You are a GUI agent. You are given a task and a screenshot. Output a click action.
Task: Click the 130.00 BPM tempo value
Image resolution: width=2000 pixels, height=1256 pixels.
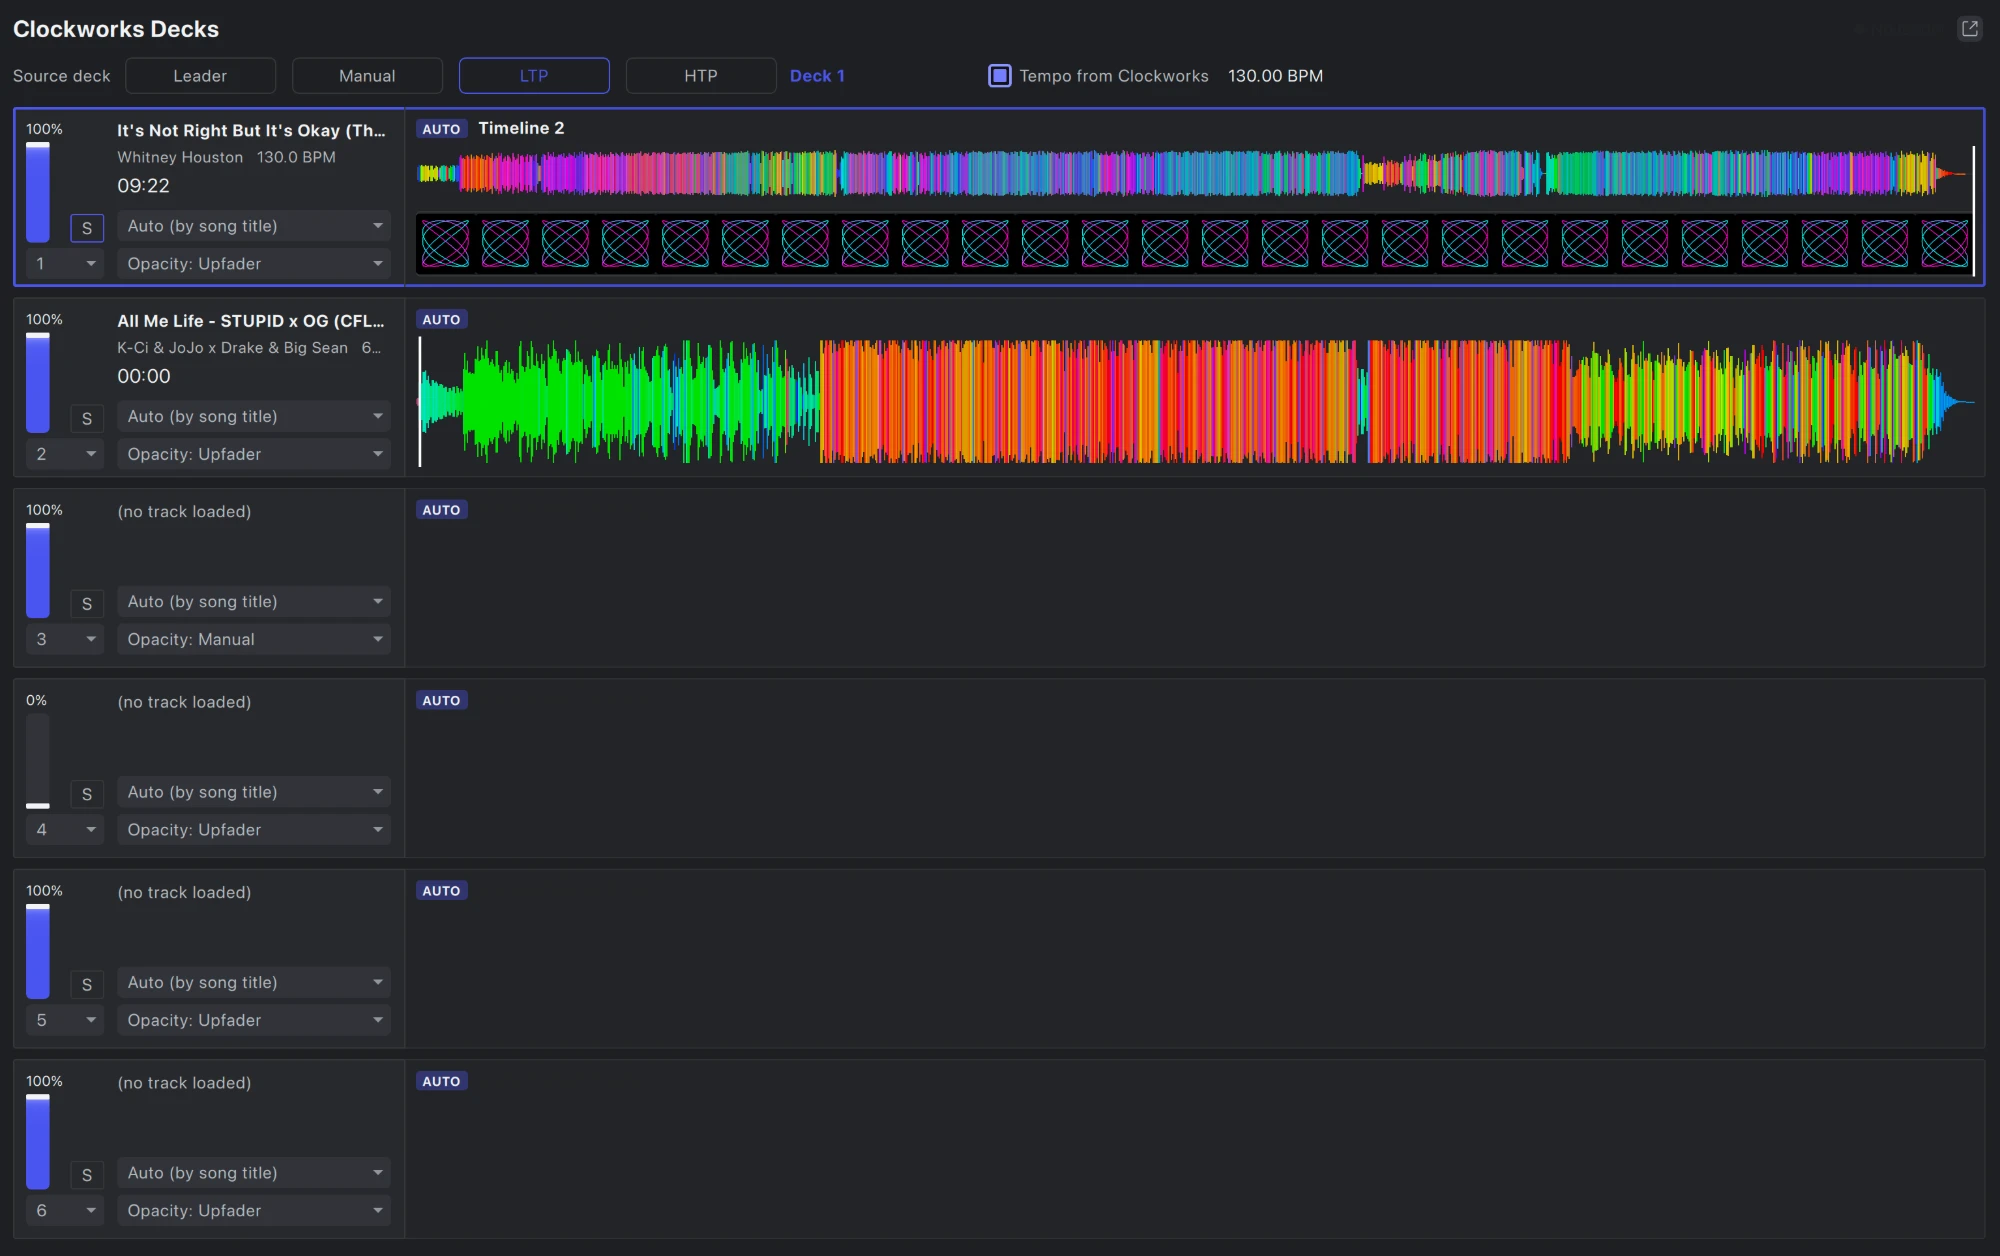[1275, 76]
